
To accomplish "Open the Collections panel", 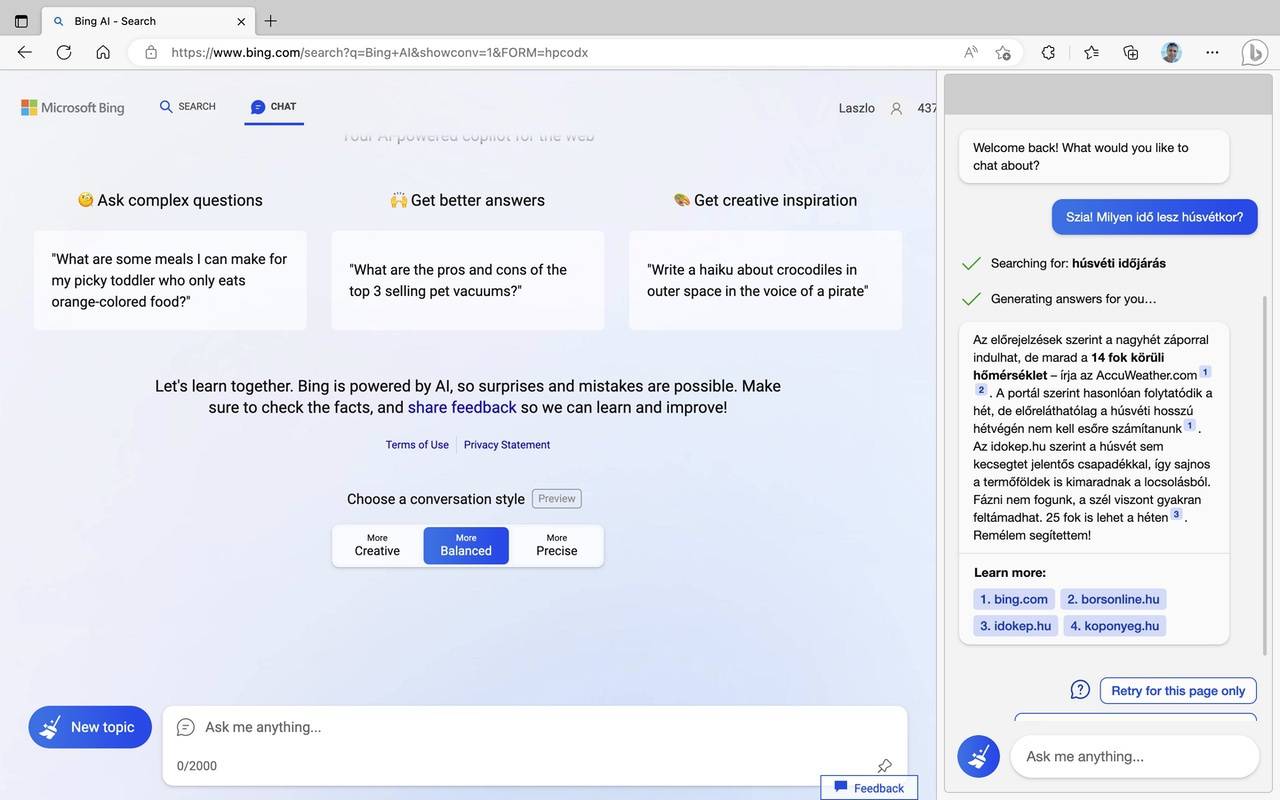I will pos(1131,52).
